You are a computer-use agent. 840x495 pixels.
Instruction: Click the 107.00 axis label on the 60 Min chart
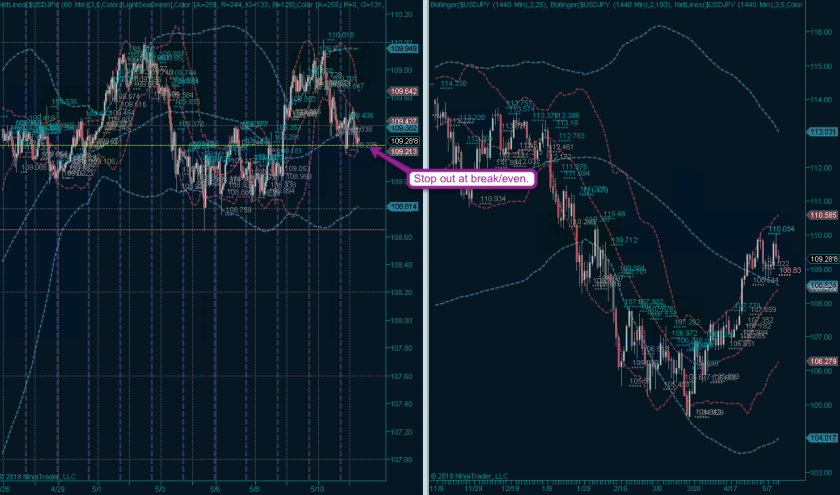[402, 460]
